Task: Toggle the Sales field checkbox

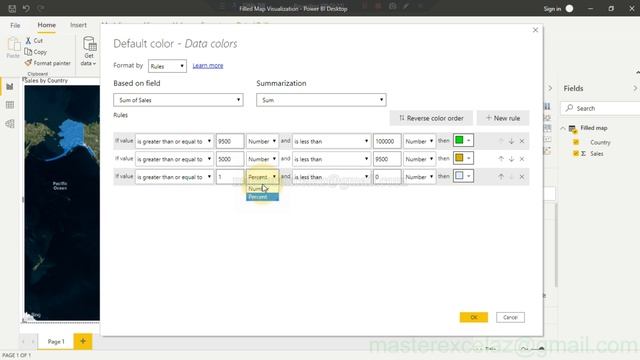Action: click(x=576, y=153)
